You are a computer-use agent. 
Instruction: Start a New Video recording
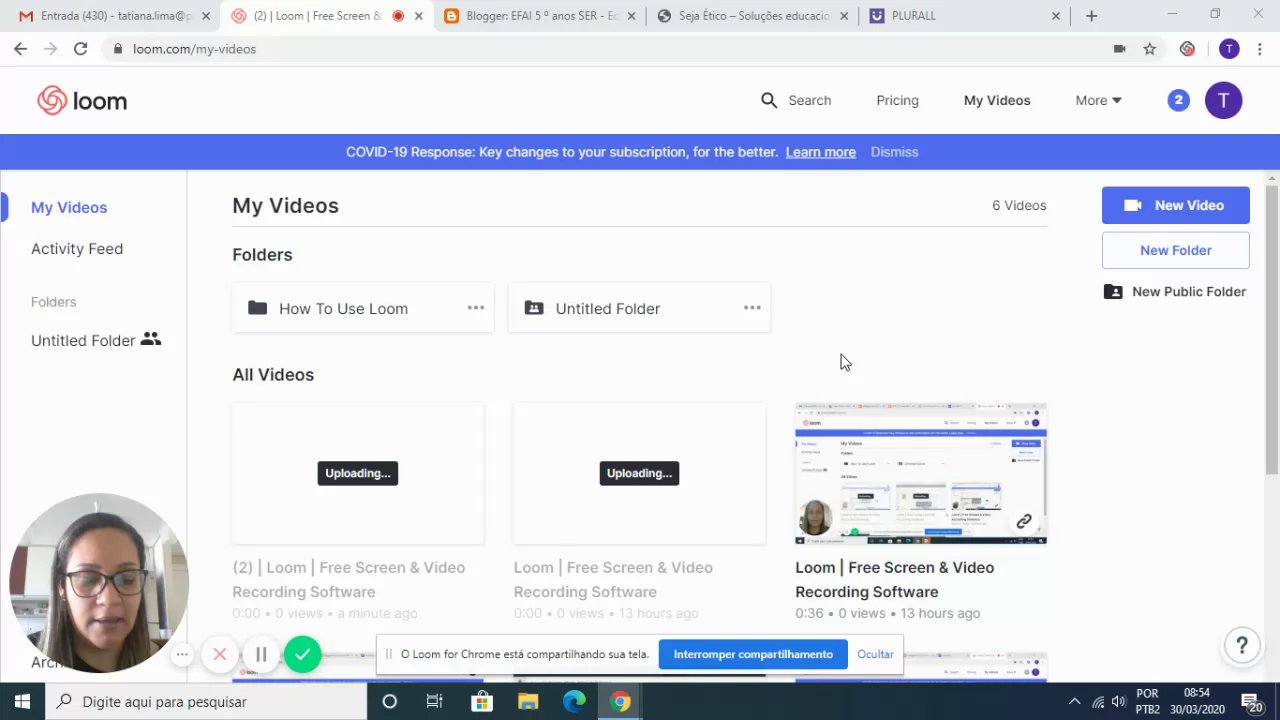pos(1176,205)
